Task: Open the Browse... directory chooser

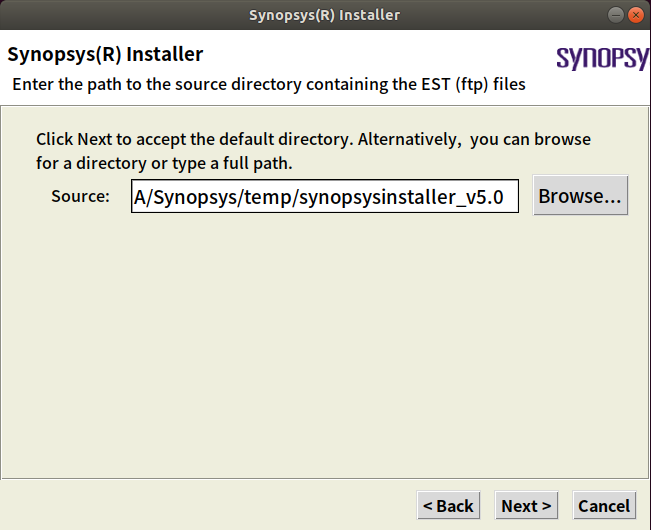Action: 580,196
